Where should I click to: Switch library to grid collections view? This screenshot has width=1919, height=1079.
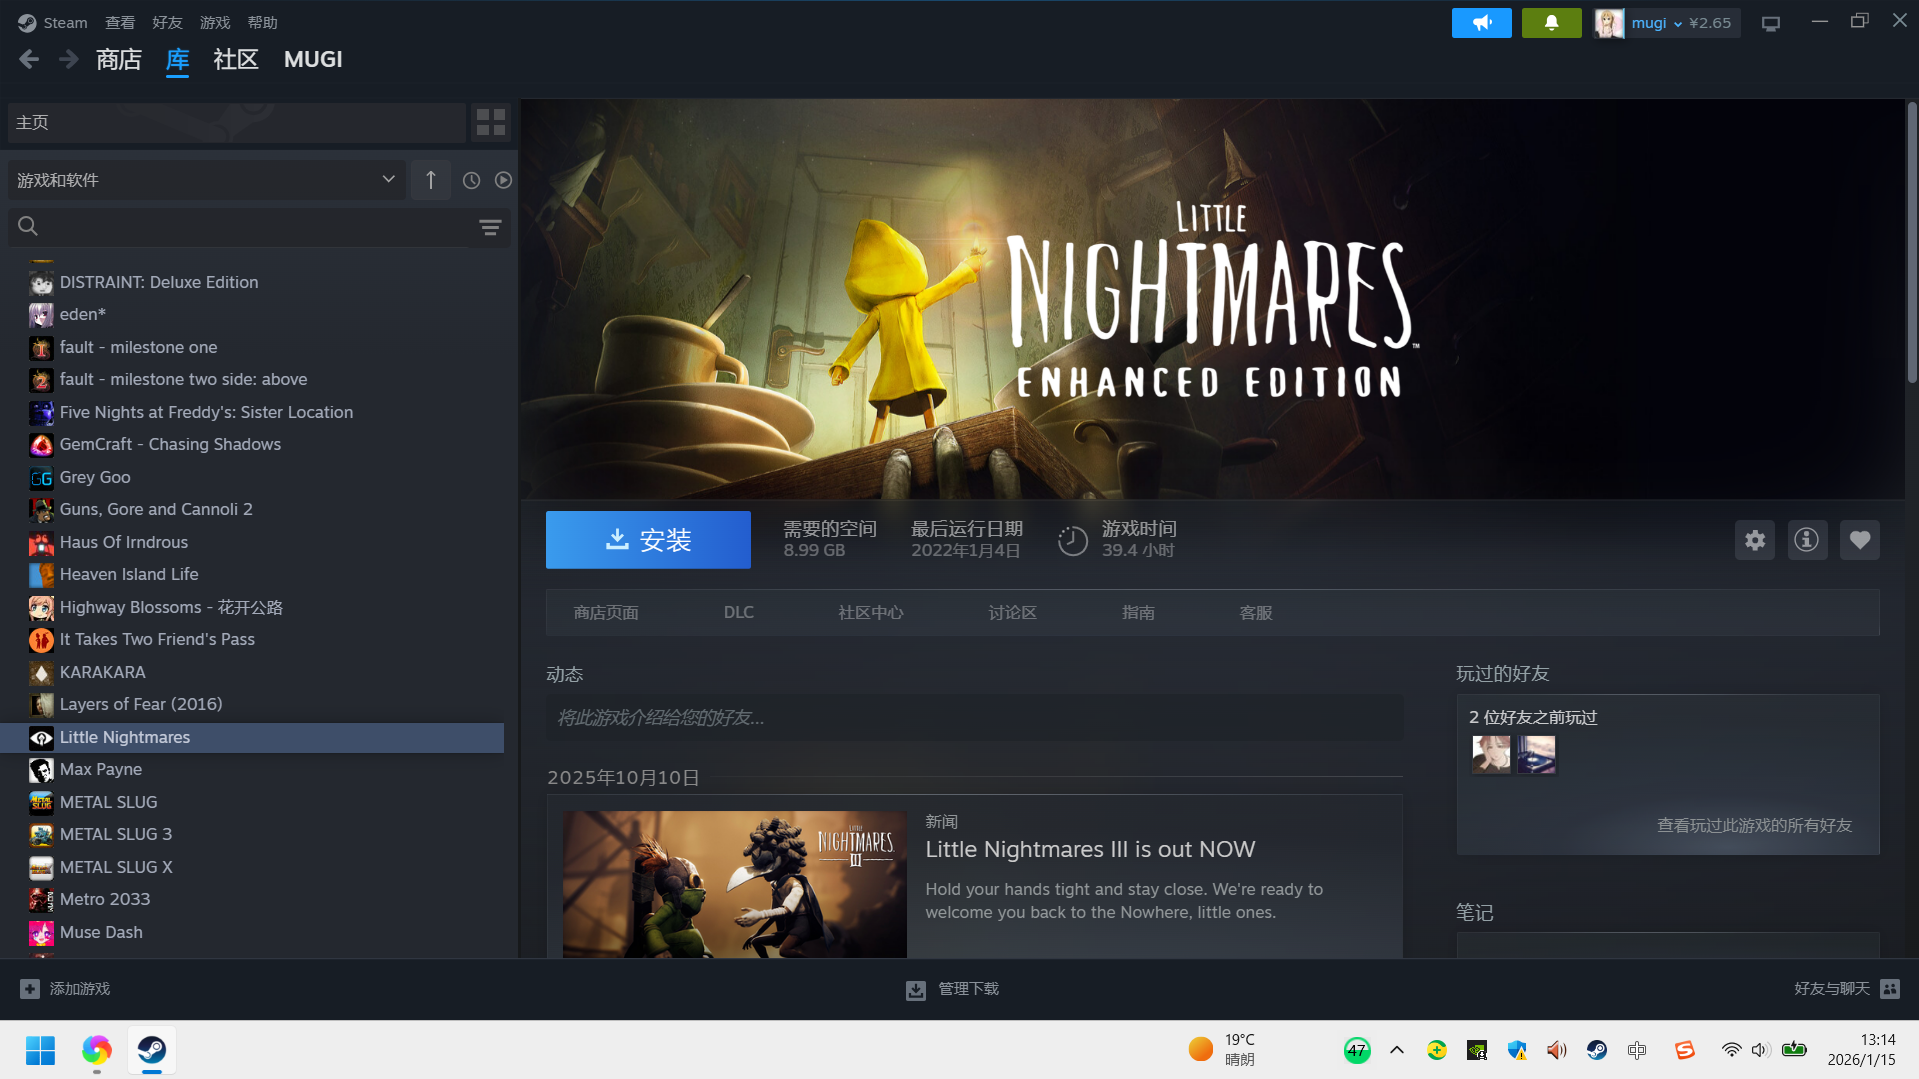click(x=491, y=122)
